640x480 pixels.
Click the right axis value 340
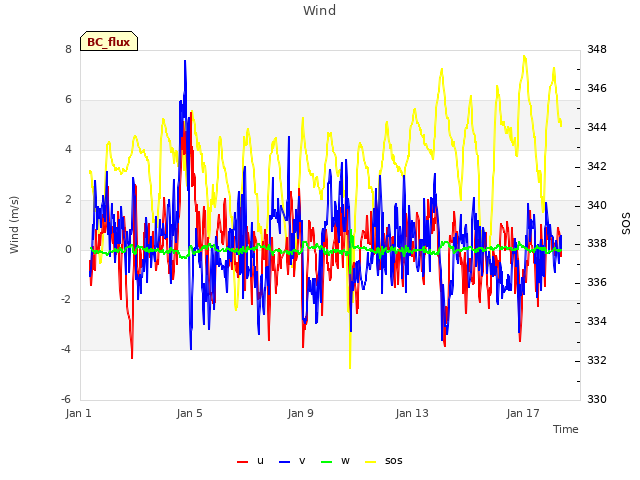(597, 205)
